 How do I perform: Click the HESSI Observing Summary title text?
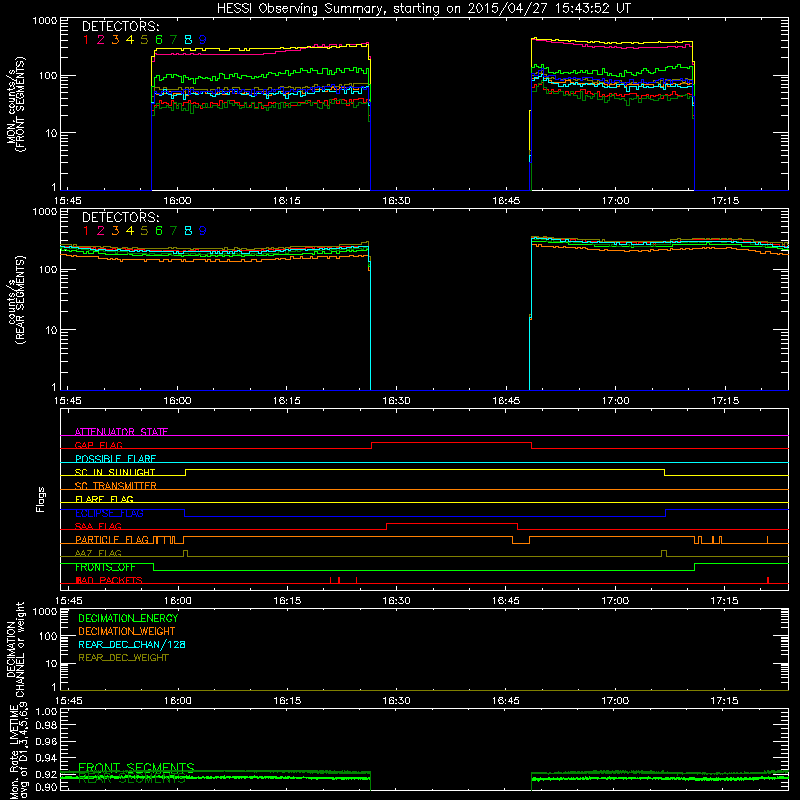point(423,9)
